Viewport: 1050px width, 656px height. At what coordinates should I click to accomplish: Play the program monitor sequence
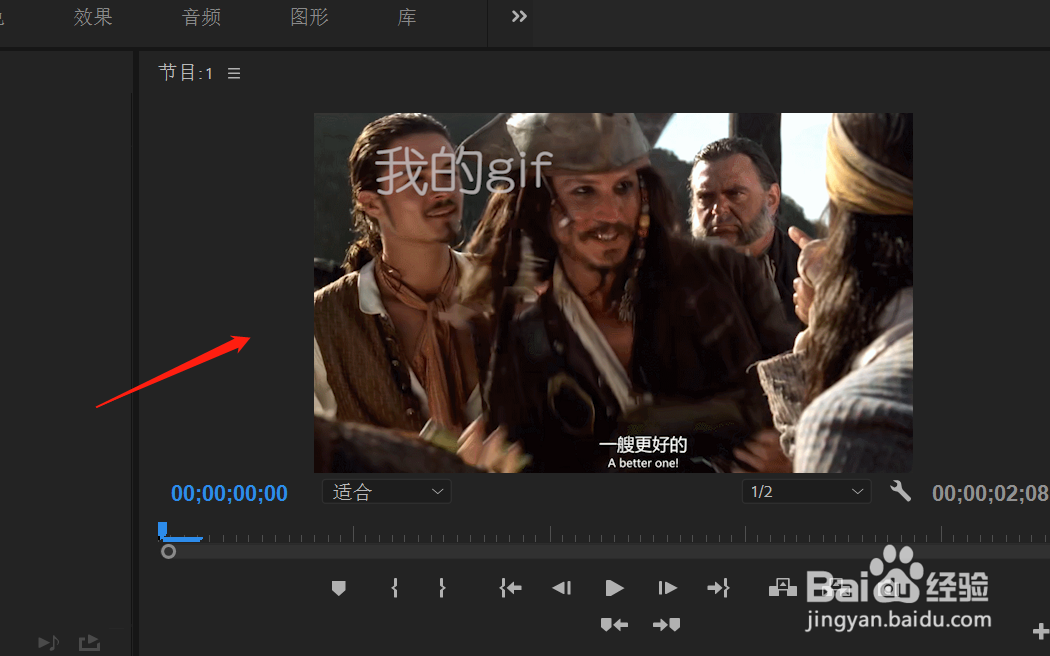point(614,588)
